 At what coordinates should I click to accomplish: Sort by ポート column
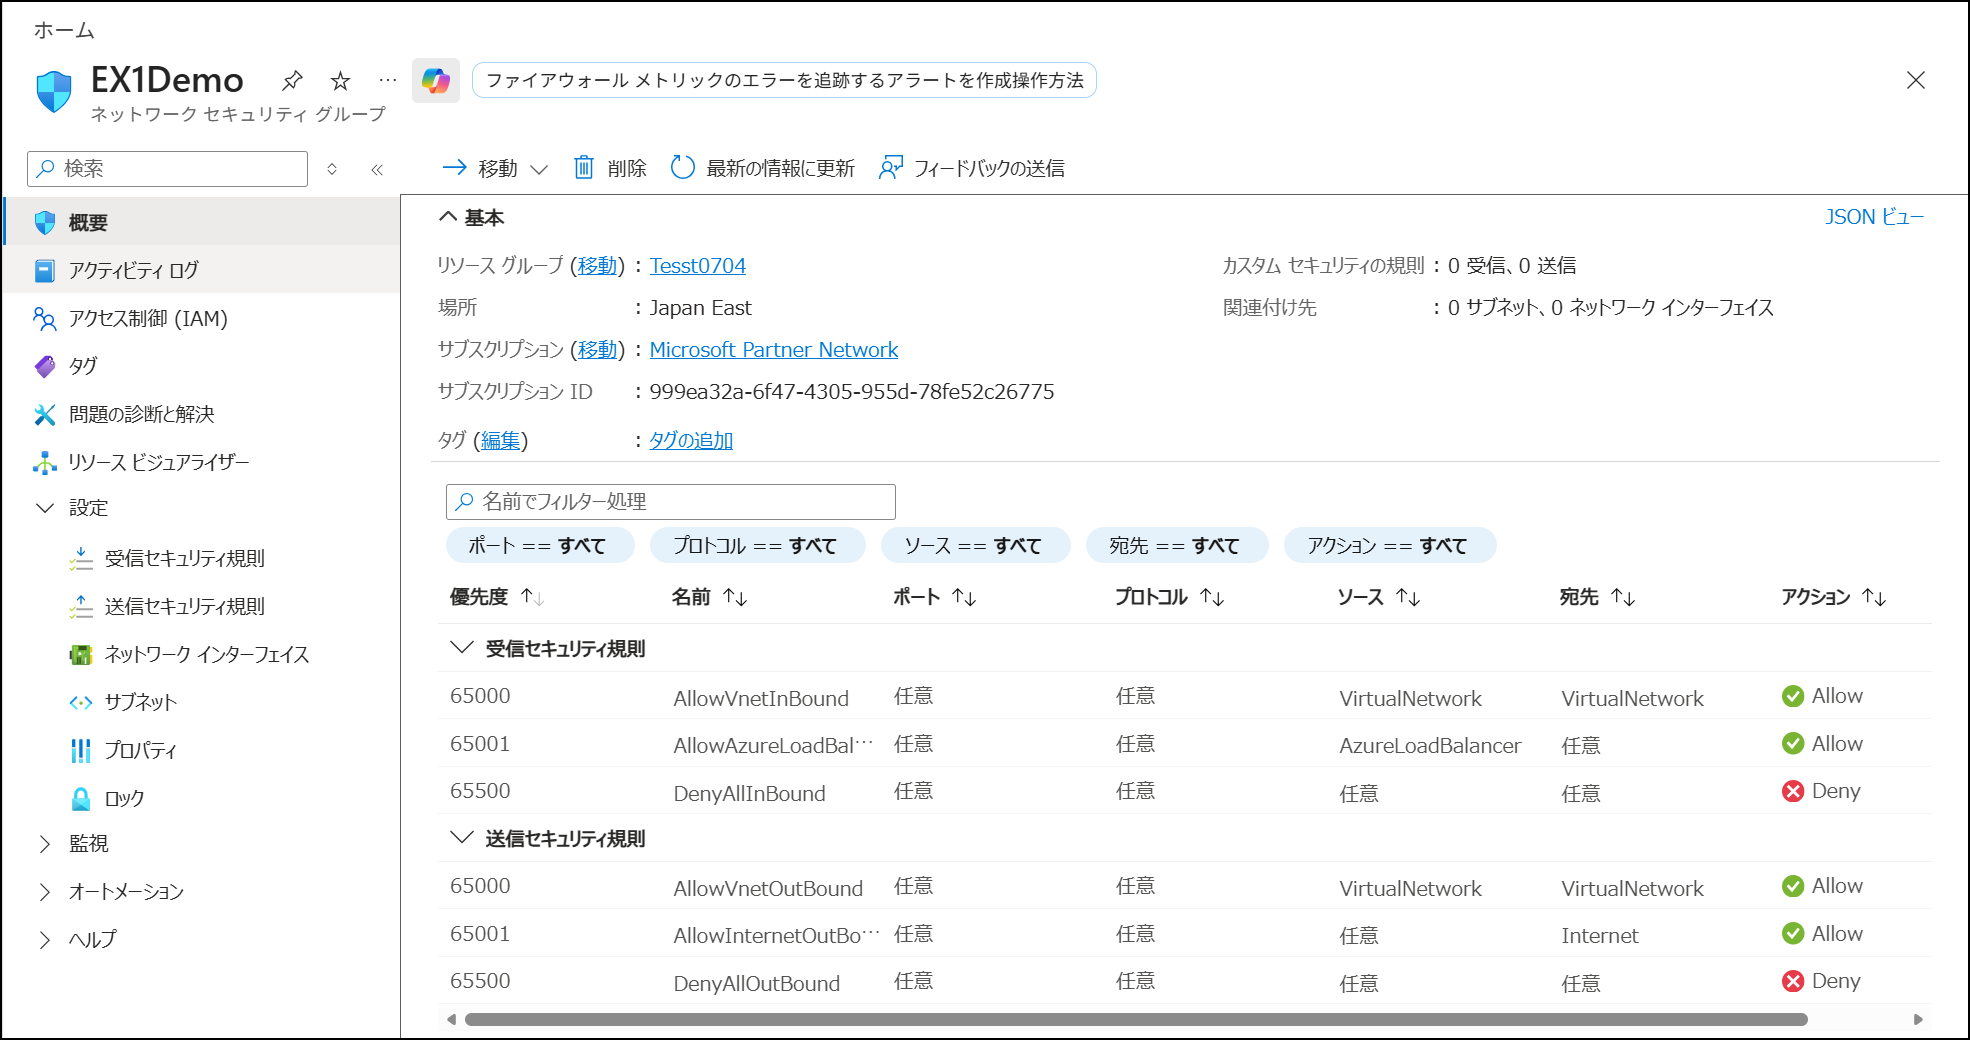[x=935, y=597]
